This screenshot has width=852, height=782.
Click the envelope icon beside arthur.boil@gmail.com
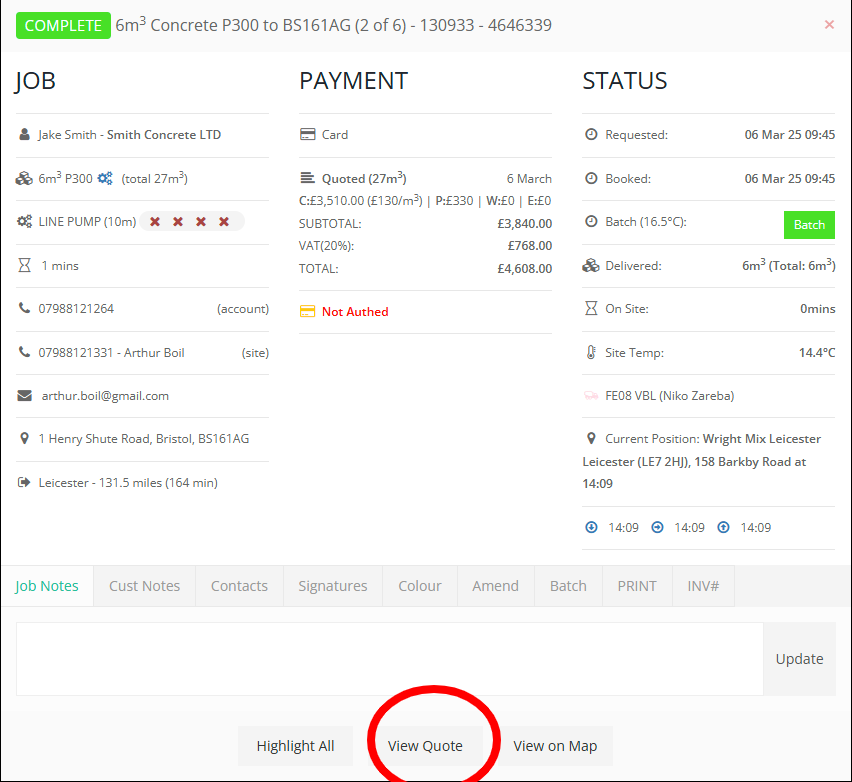(x=24, y=396)
